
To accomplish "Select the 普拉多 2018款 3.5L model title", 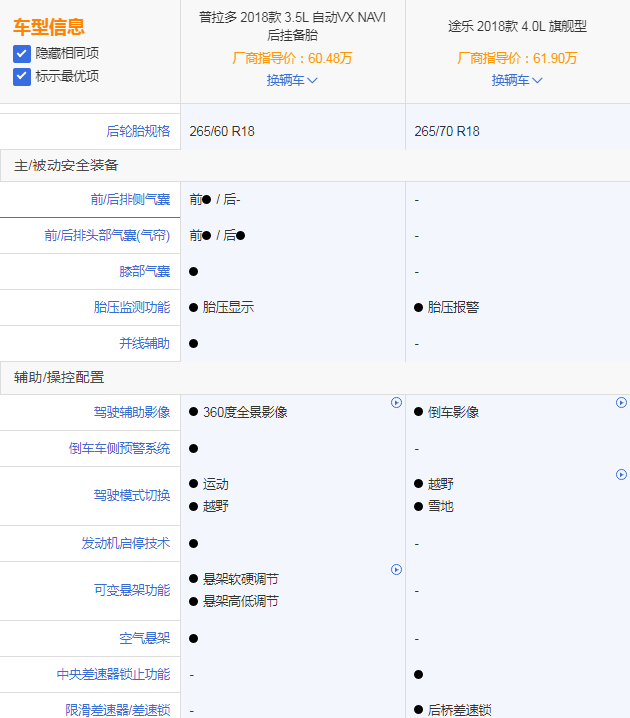I will [292, 26].
